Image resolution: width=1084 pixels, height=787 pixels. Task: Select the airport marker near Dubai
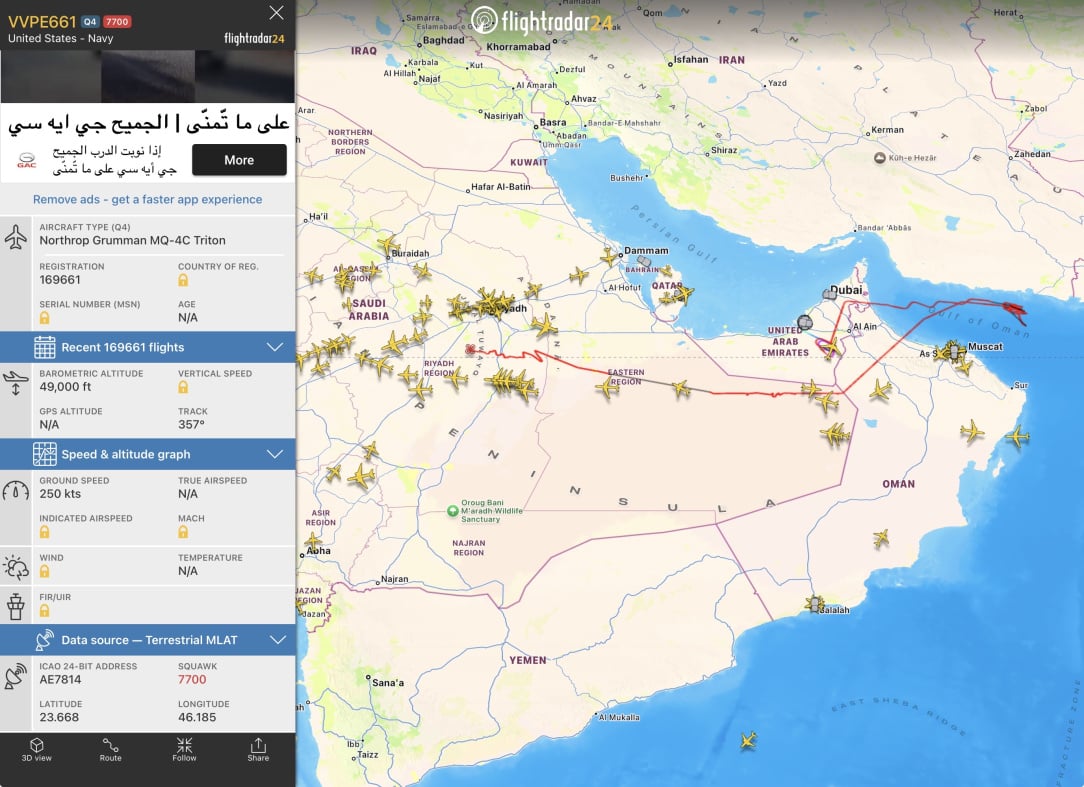[x=829, y=295]
